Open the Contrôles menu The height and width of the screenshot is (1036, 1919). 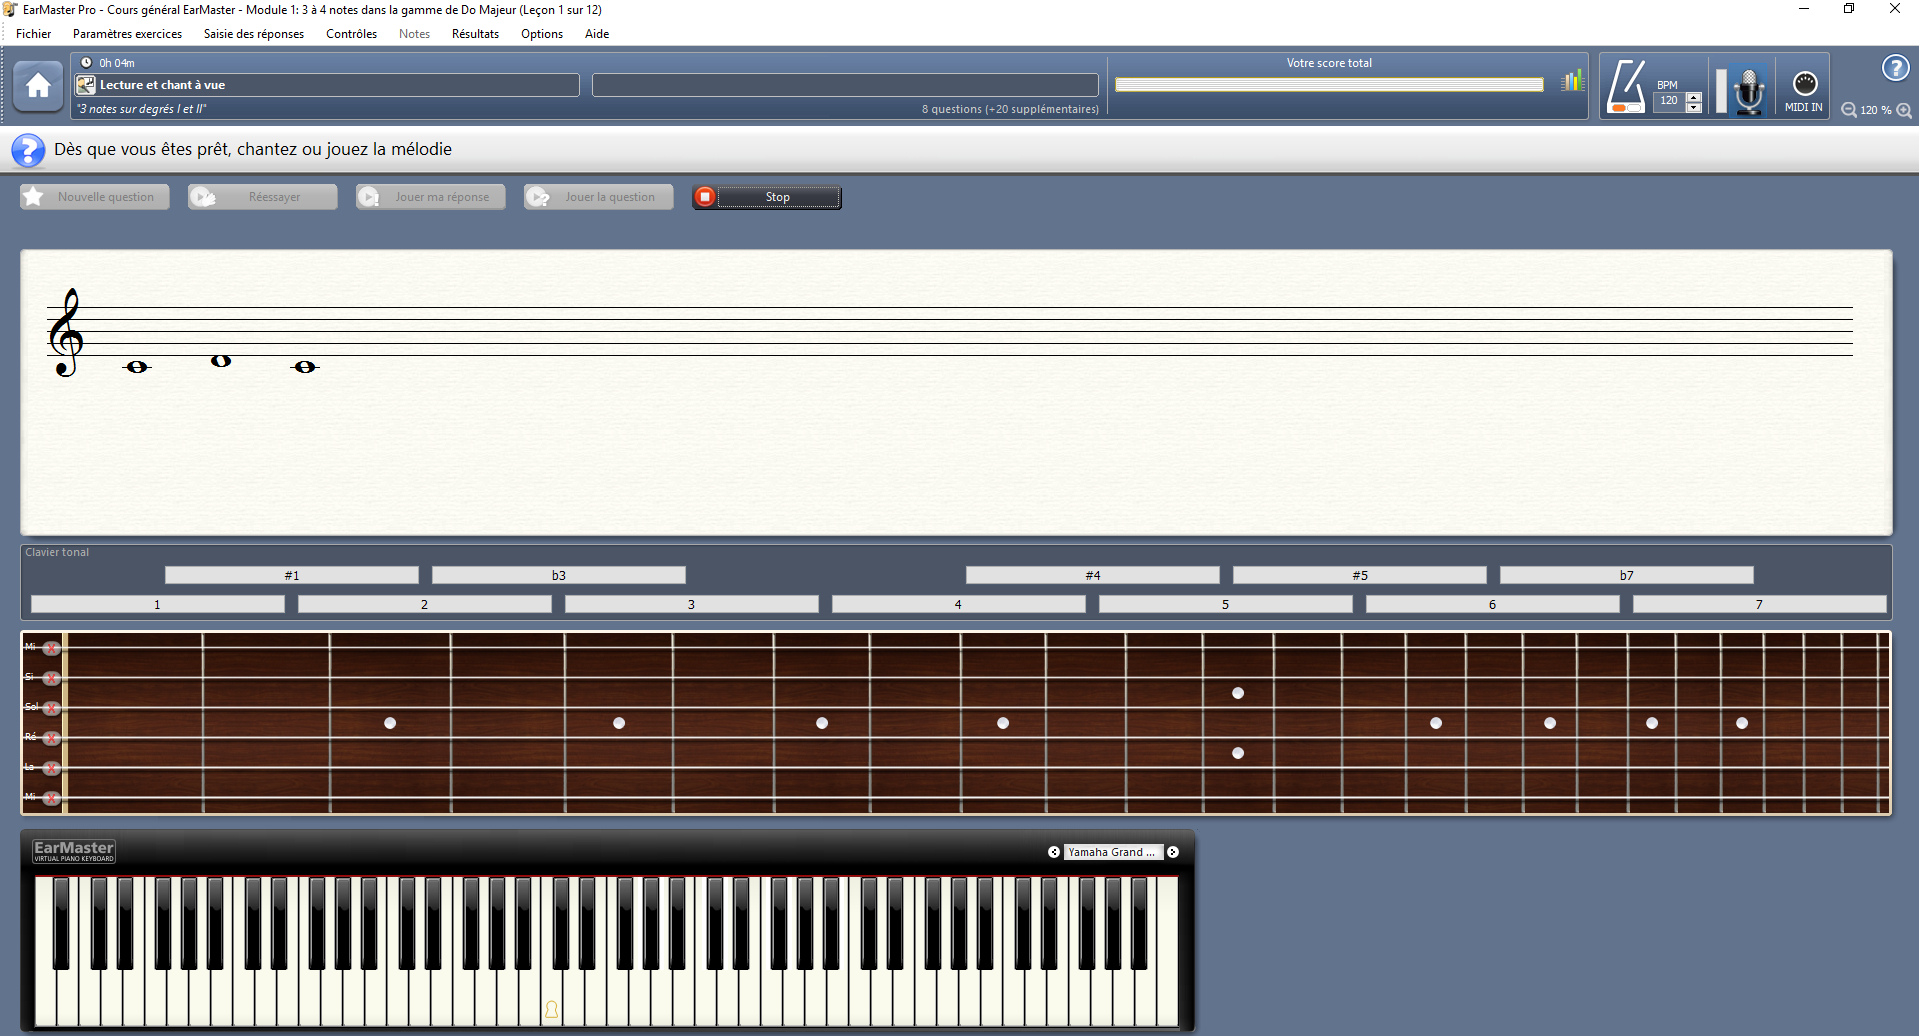pyautogui.click(x=352, y=34)
